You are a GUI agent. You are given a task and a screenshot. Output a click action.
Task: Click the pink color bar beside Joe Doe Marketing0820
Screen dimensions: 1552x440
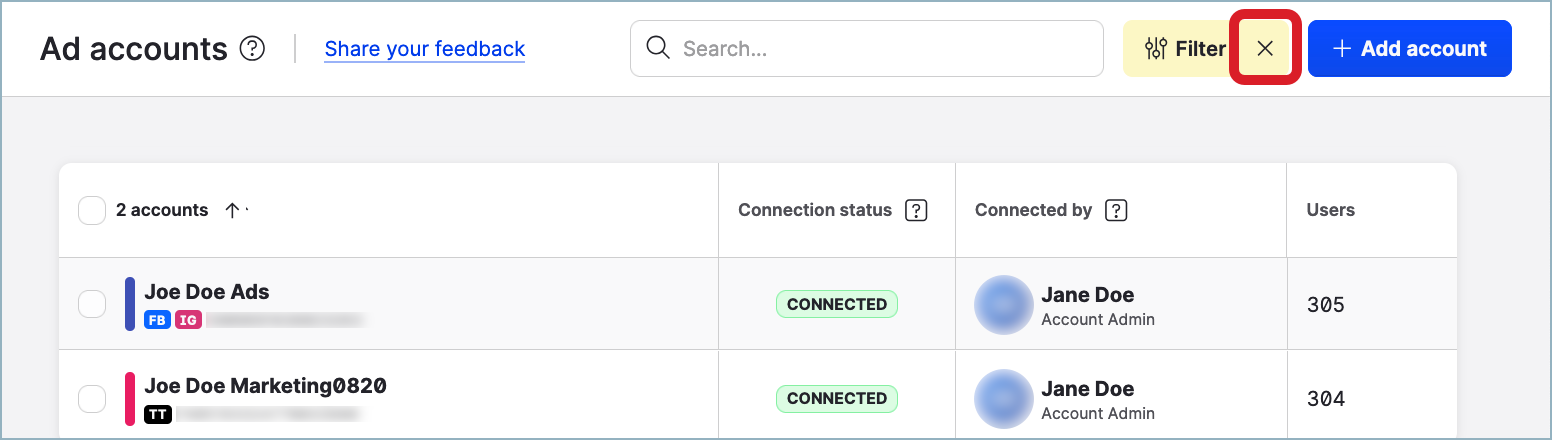tap(130, 398)
